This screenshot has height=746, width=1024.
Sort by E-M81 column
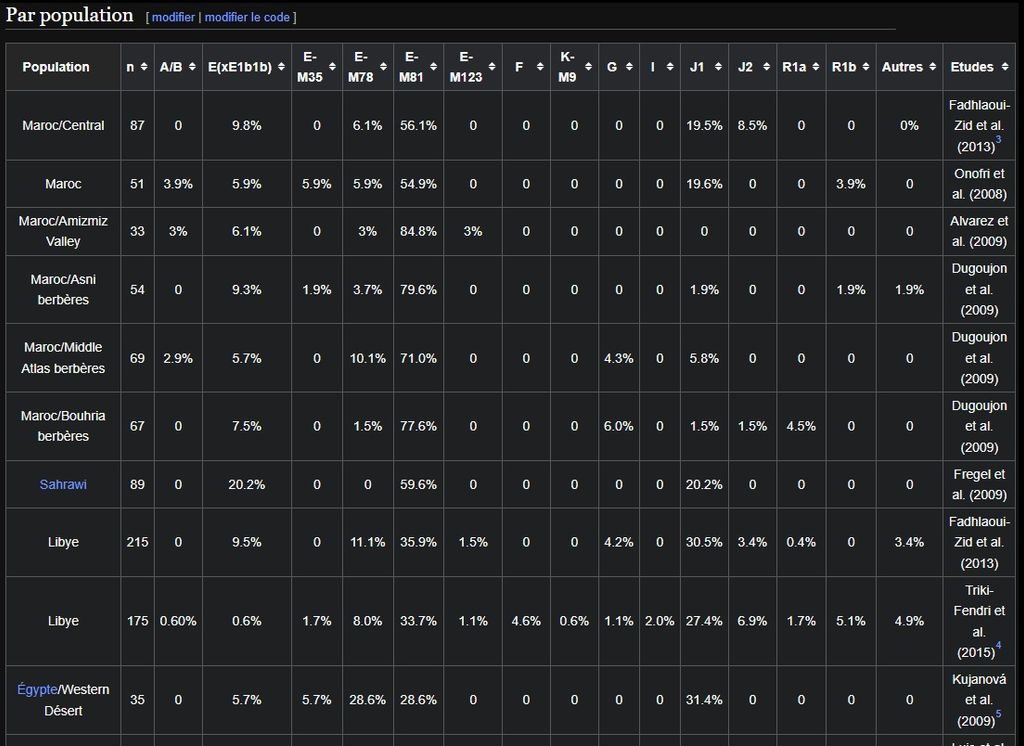click(417, 67)
